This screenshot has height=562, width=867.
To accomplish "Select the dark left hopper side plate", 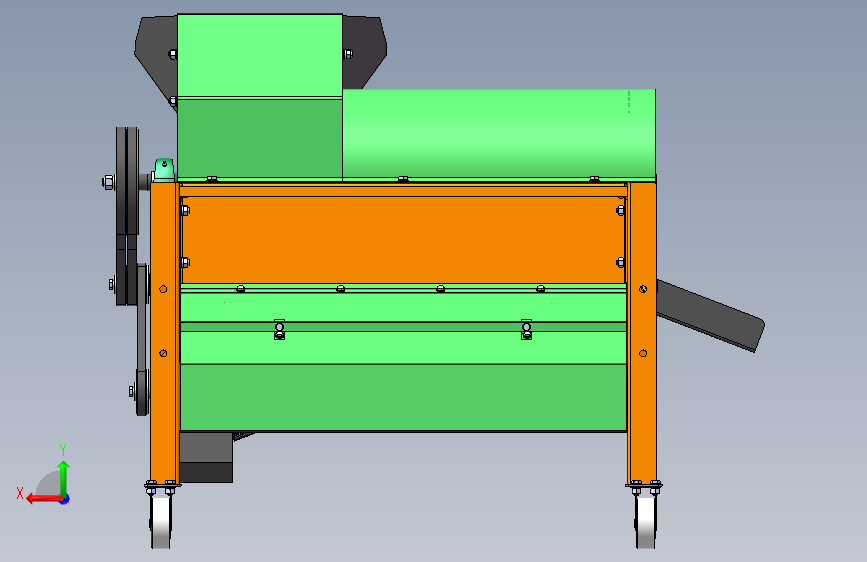I will click(x=156, y=60).
